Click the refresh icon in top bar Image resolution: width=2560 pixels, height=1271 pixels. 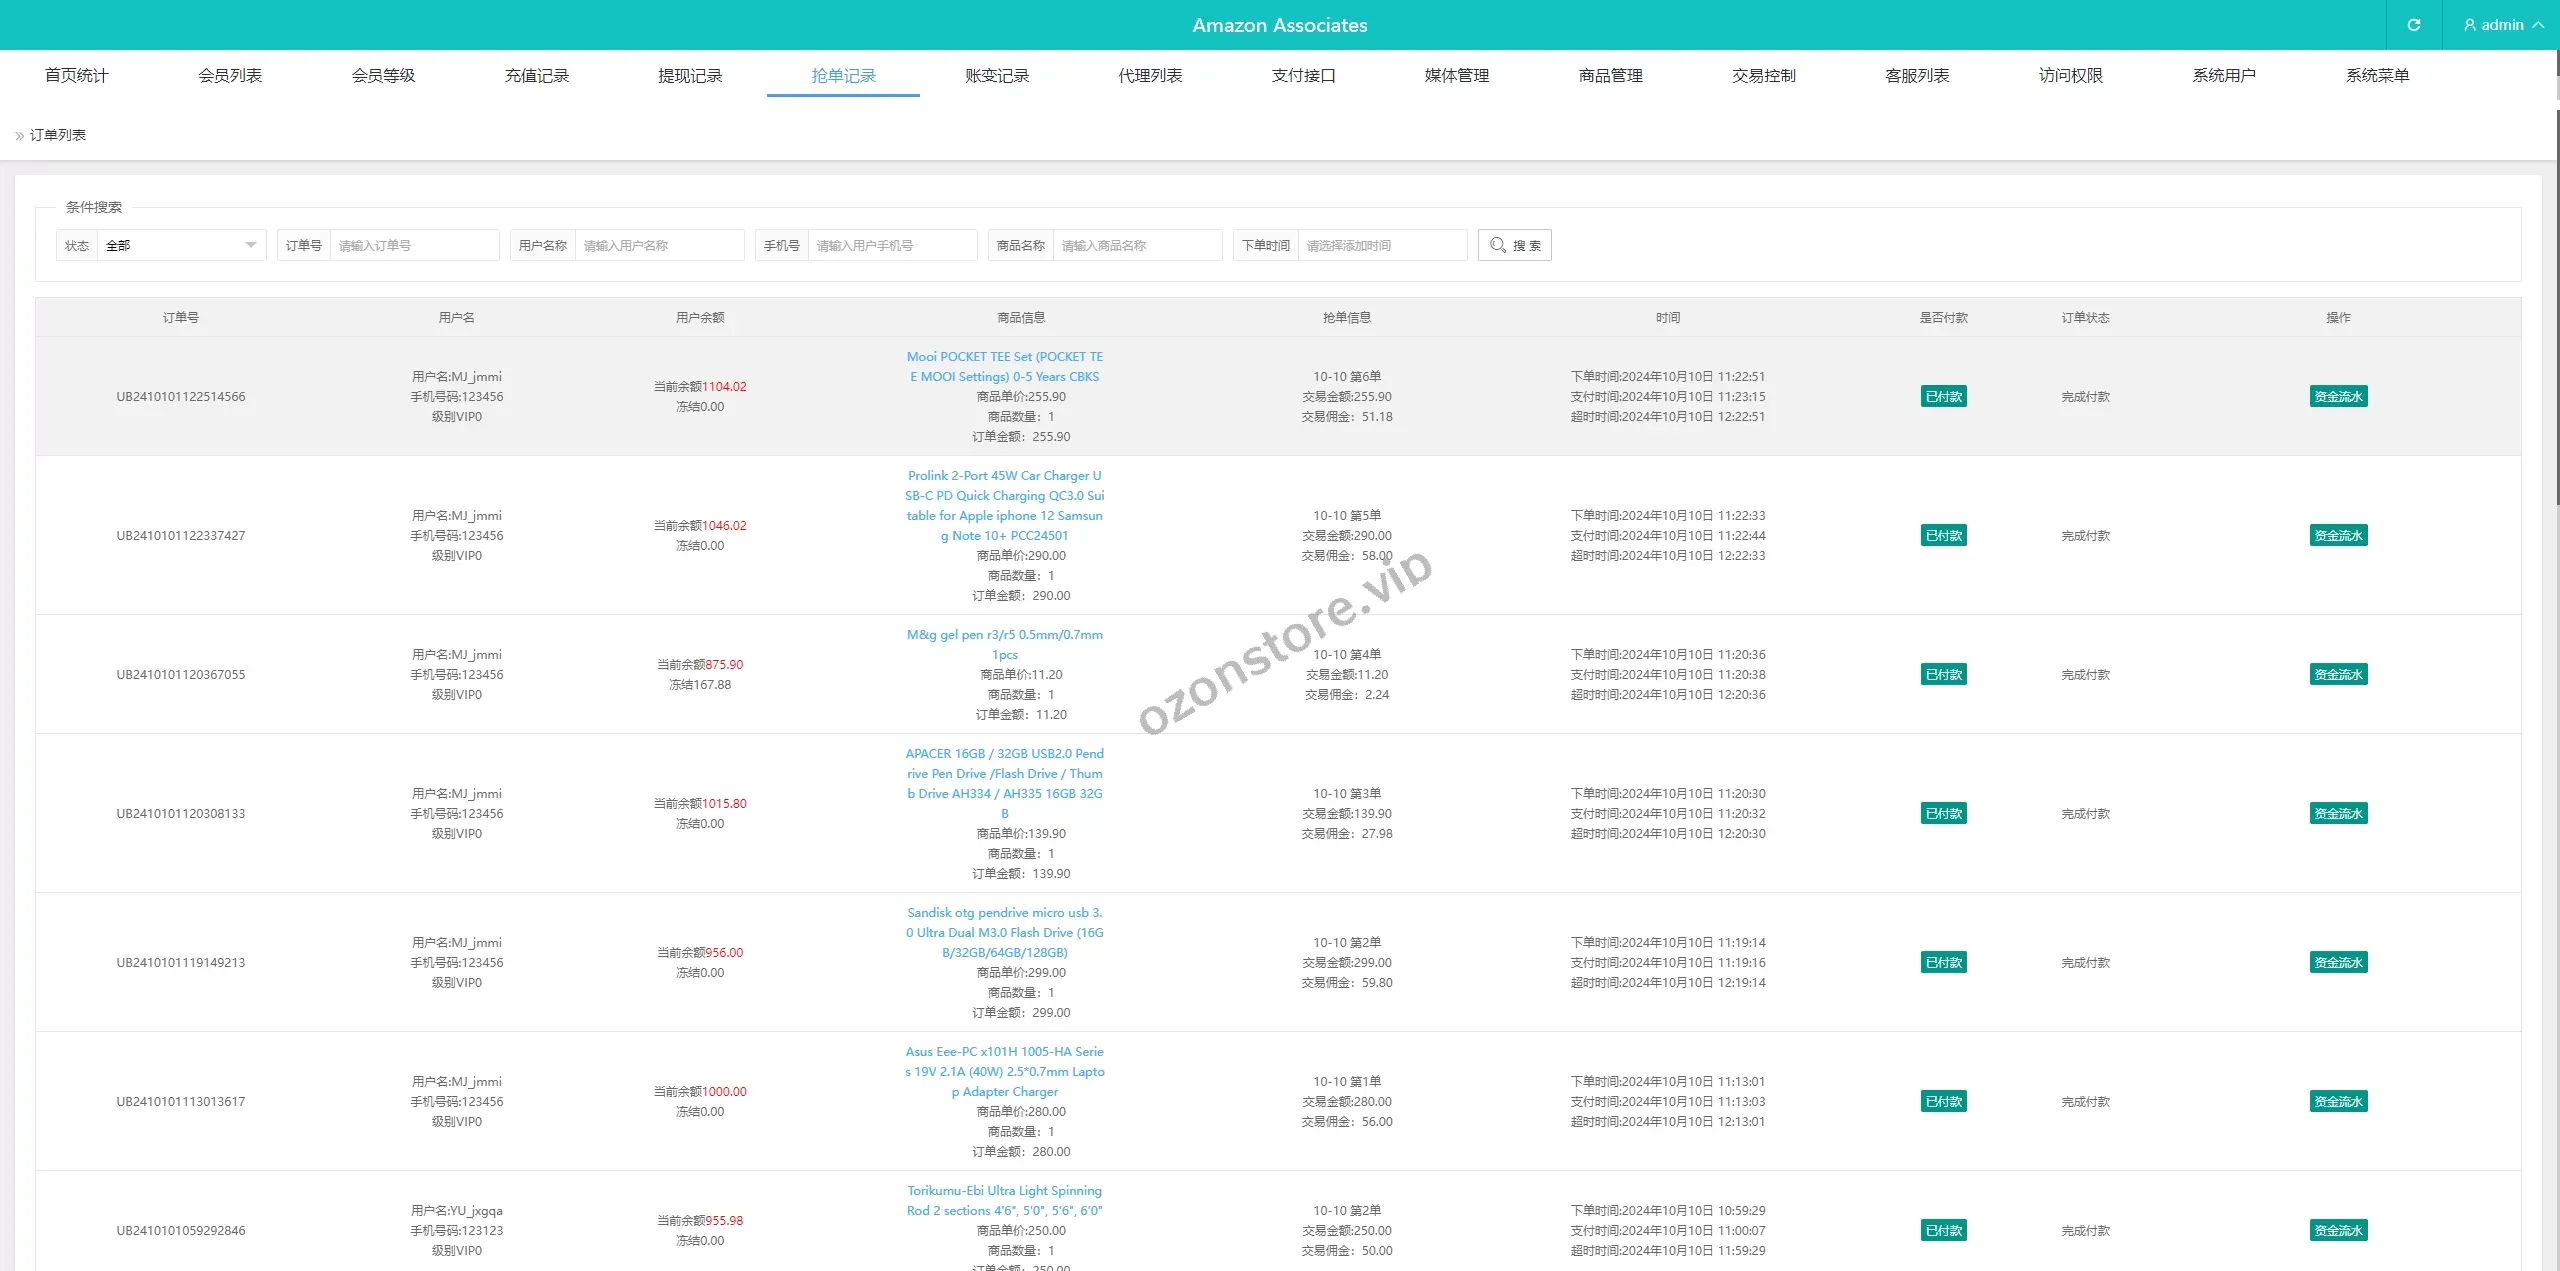(x=2413, y=25)
